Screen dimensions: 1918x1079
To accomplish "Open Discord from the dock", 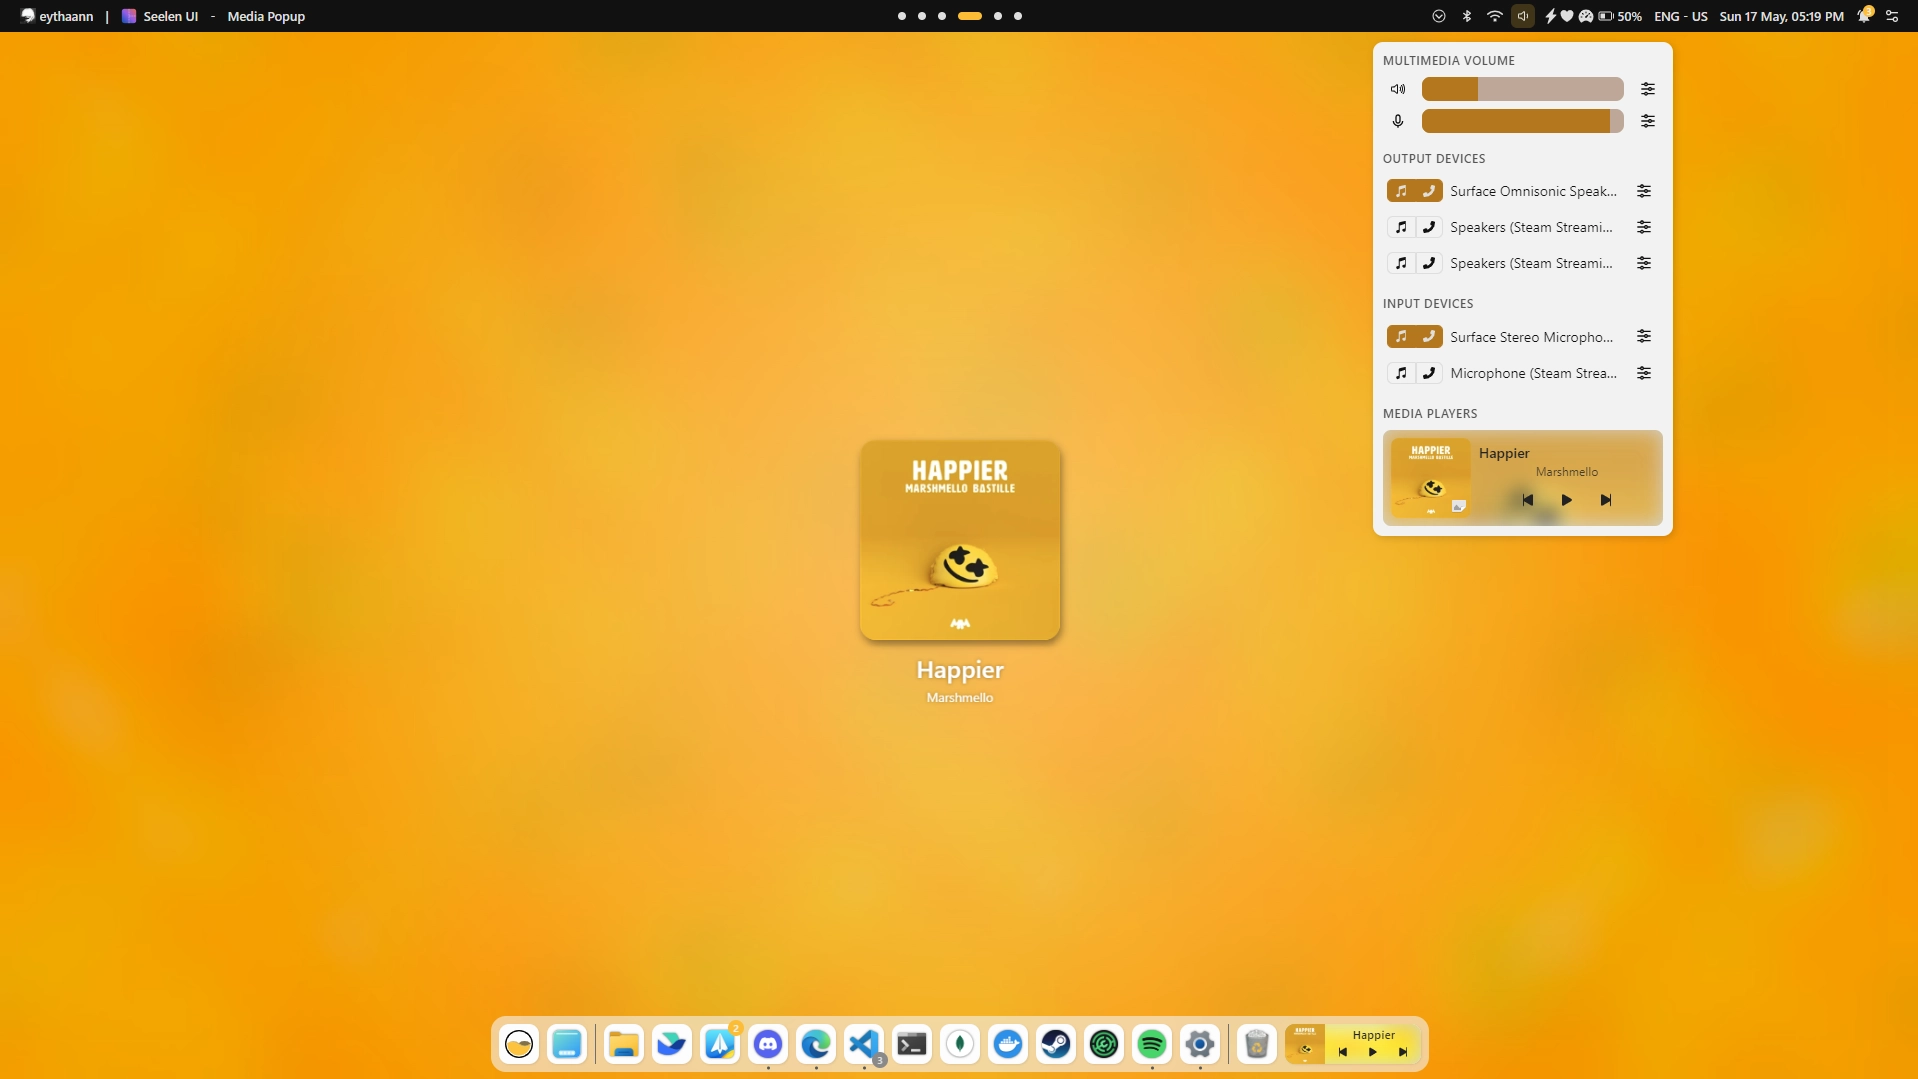I will [768, 1044].
